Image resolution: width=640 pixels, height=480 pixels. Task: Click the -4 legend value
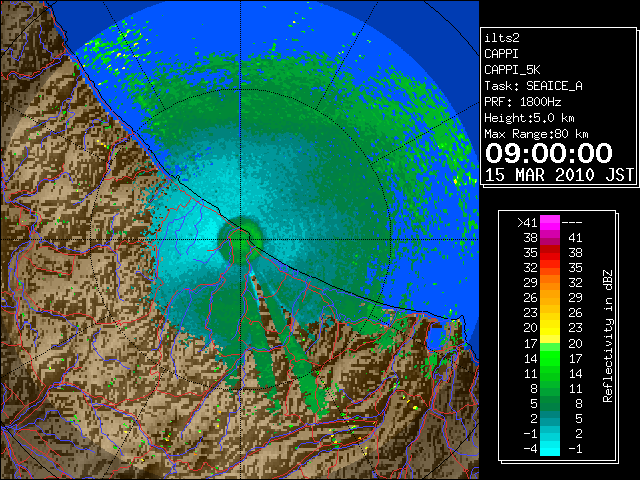[x=530, y=449]
